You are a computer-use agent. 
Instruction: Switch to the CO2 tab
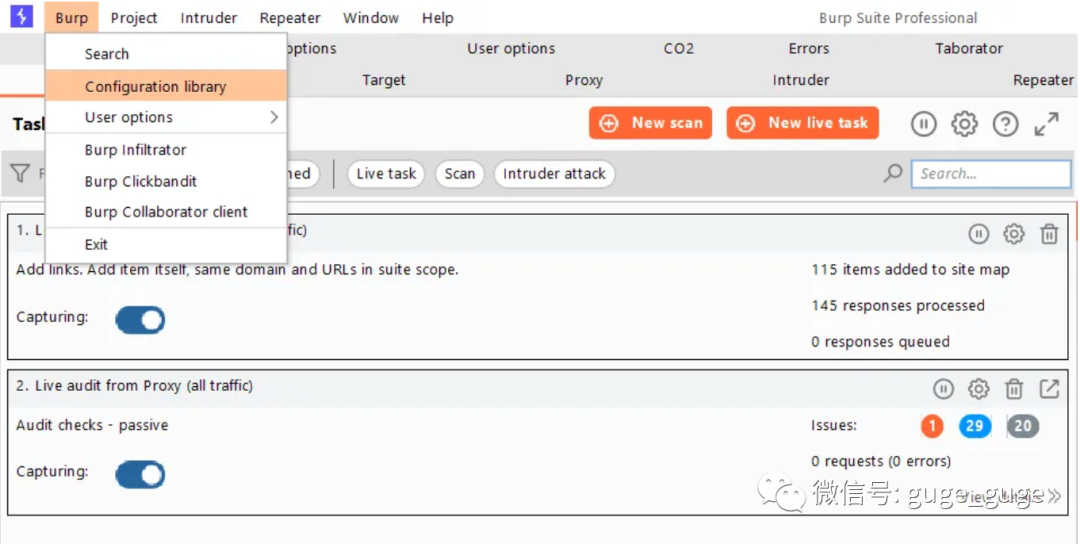pyautogui.click(x=678, y=49)
